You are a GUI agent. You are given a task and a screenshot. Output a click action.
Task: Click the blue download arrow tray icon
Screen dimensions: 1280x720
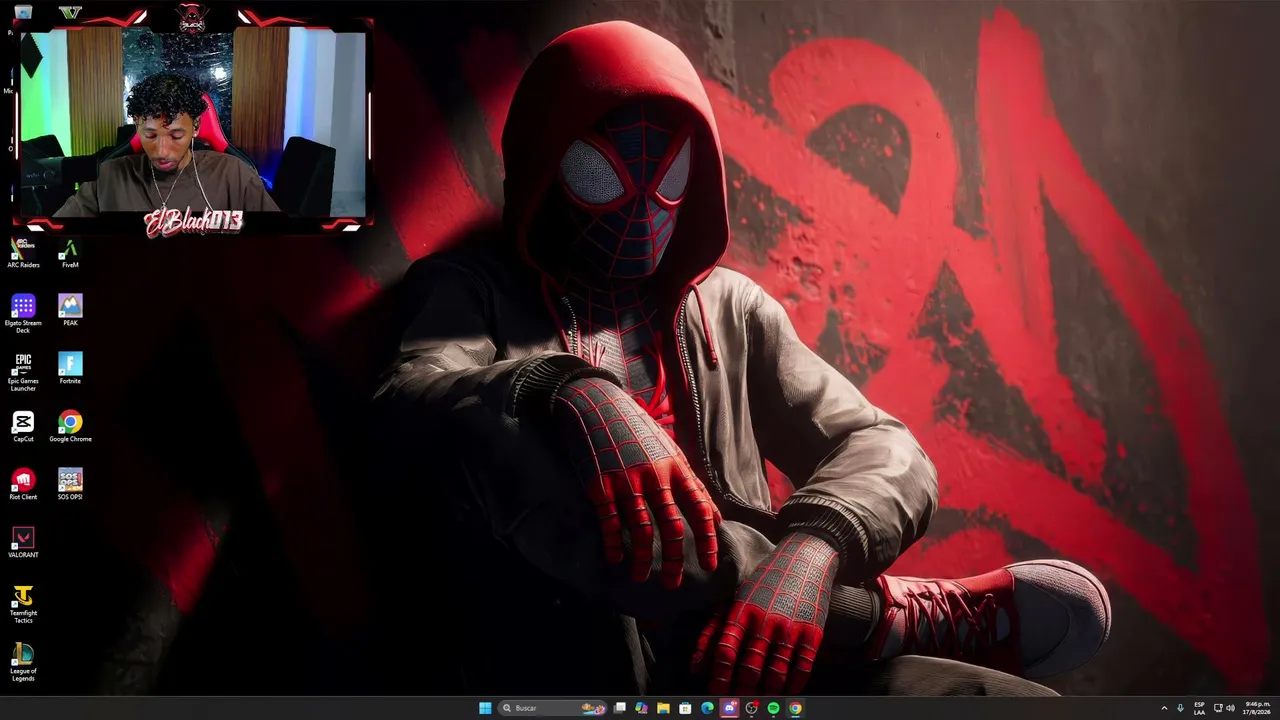[x=1180, y=708]
